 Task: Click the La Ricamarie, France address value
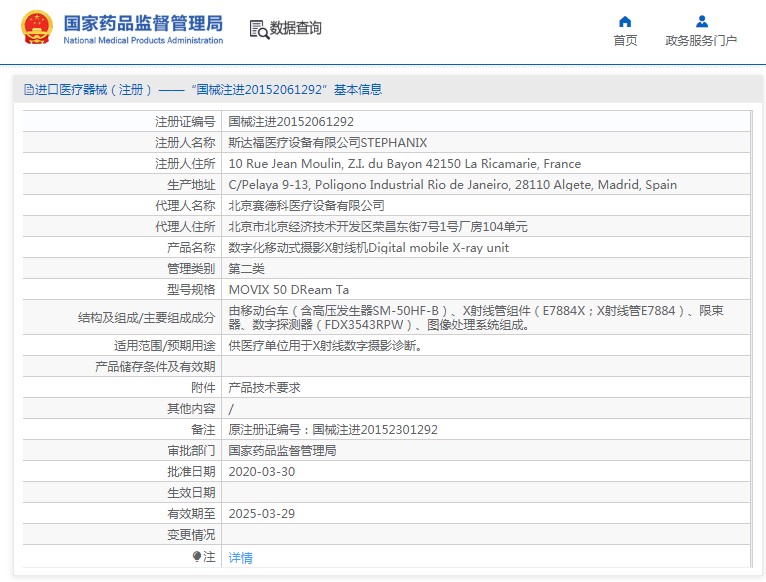tap(404, 164)
